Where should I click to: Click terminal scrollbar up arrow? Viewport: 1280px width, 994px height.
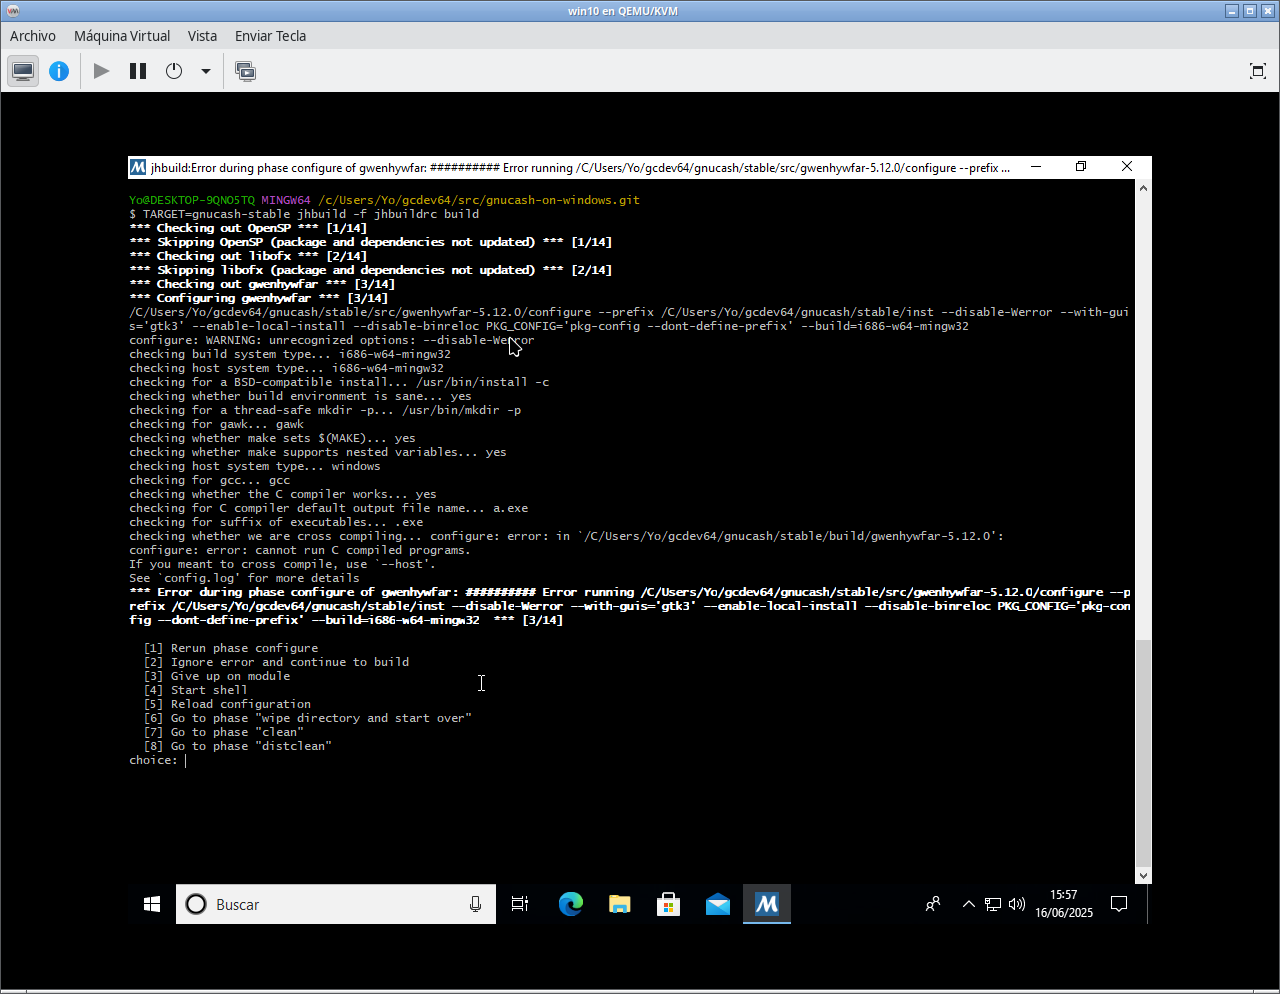1143,188
